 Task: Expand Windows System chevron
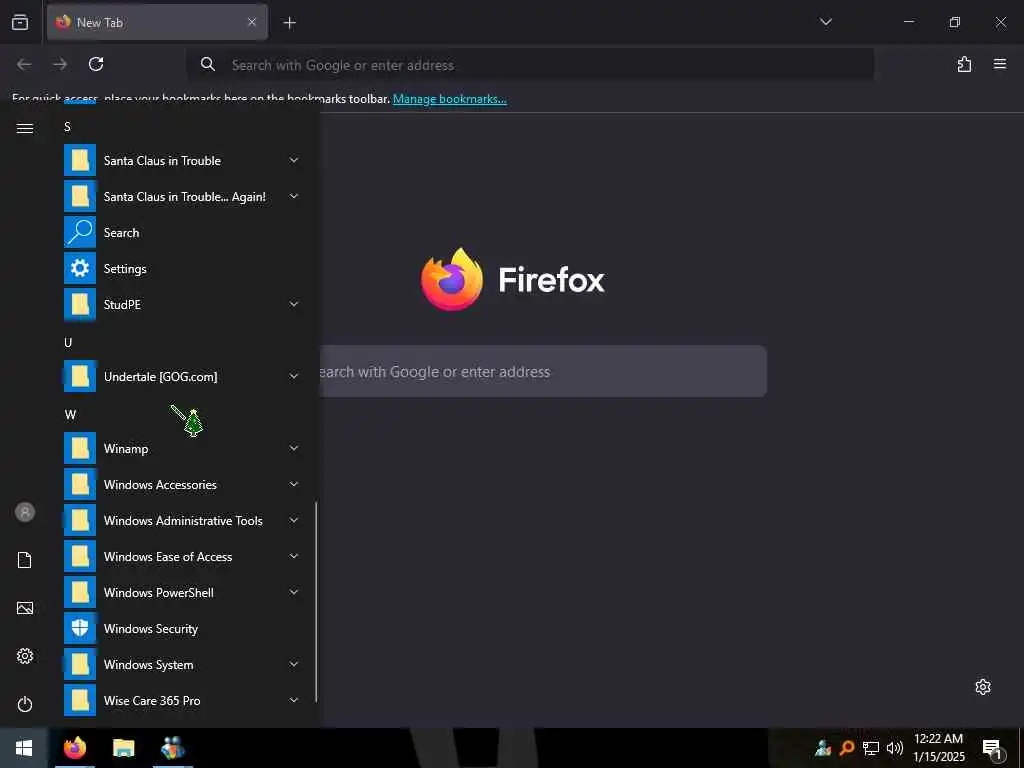click(x=294, y=664)
